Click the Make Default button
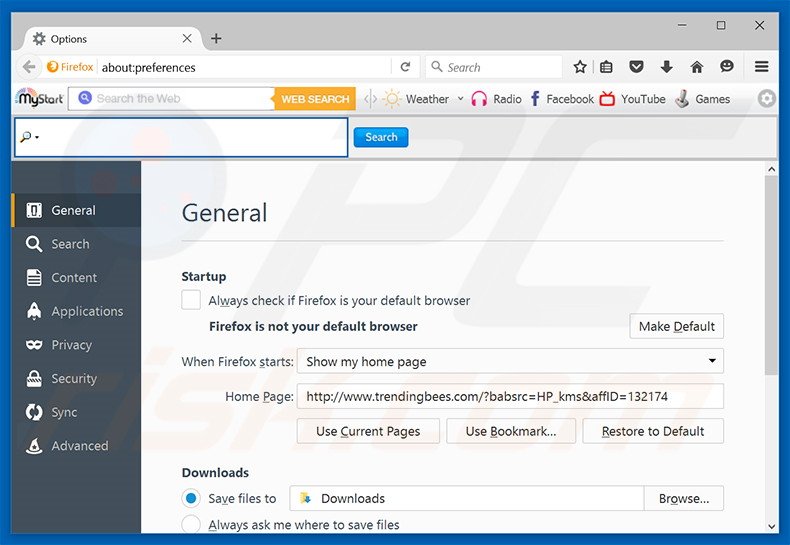Screen dimensions: 790x545 point(676,326)
